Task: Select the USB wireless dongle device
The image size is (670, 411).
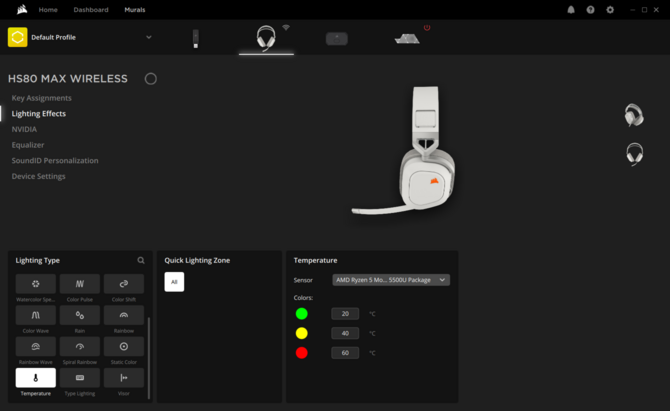Action: [x=195, y=38]
